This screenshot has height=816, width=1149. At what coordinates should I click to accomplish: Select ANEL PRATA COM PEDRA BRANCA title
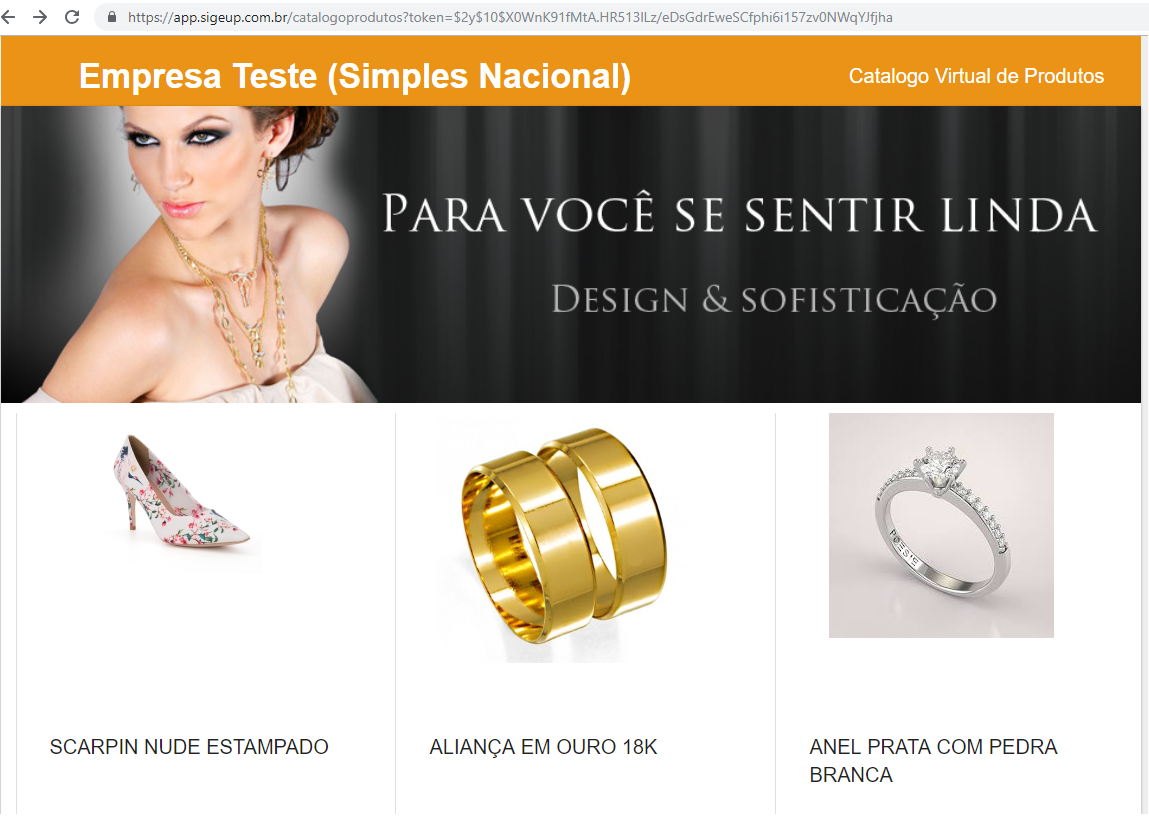point(933,760)
